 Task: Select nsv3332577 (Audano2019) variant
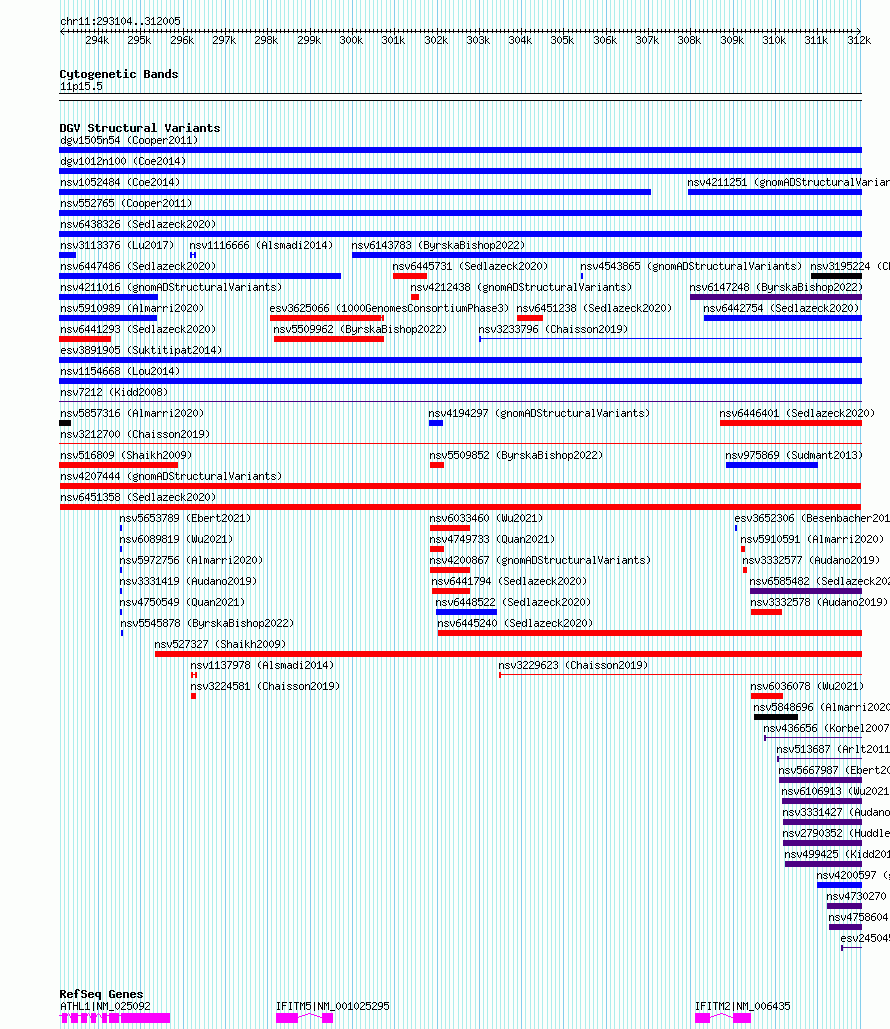pos(811,560)
